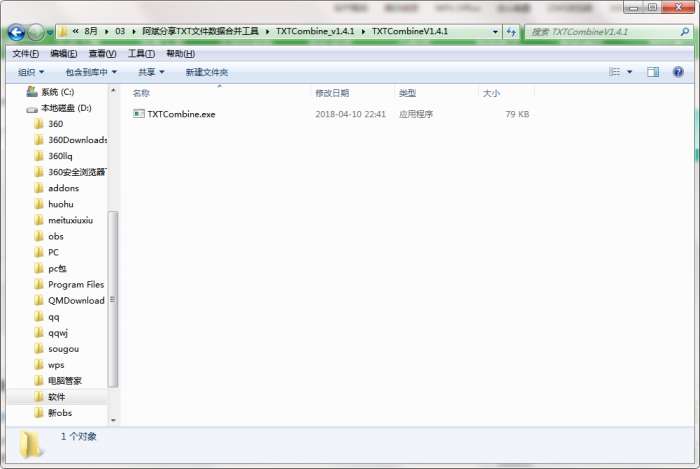This screenshot has width=700, height=469.
Task: Sort by the 名称 column header
Action: tap(141, 93)
